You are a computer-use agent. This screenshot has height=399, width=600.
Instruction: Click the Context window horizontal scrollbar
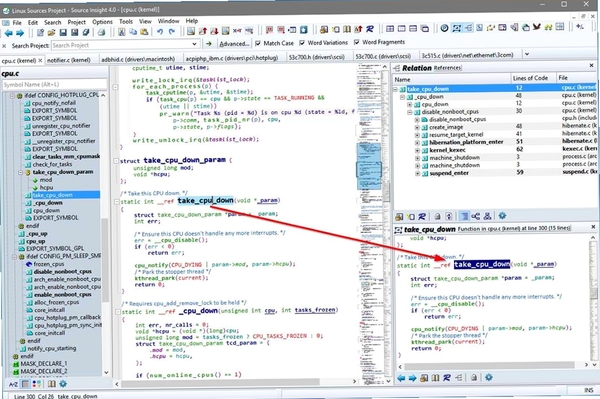pyautogui.click(x=490, y=365)
